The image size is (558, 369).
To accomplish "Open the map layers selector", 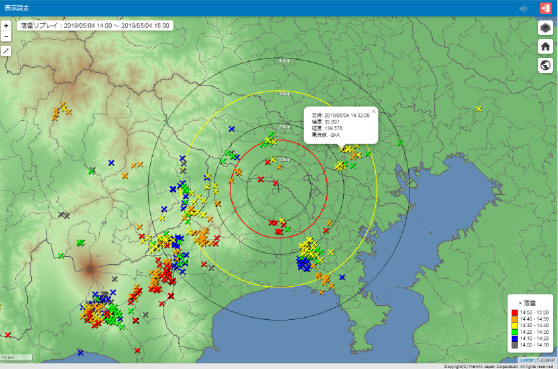I will (545, 27).
